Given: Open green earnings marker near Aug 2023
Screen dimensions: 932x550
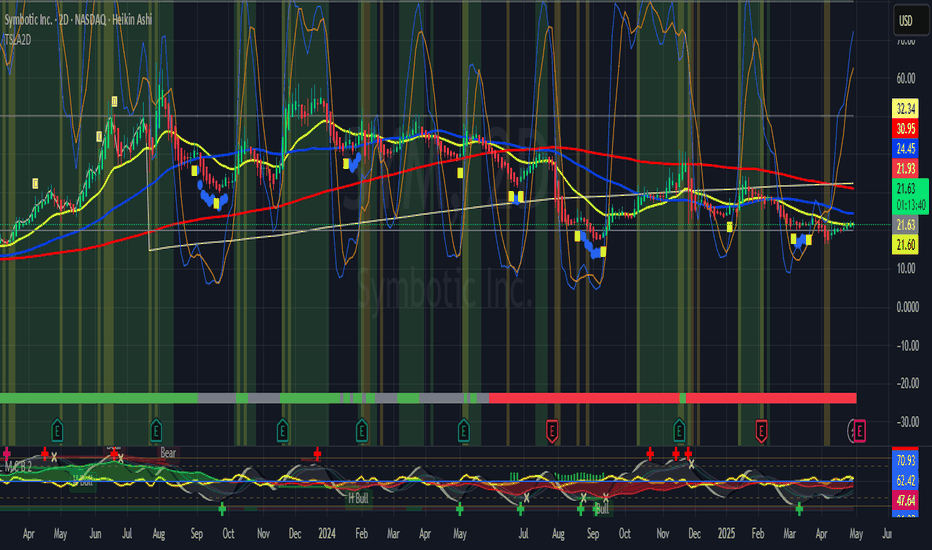Looking at the screenshot, I should (156, 429).
